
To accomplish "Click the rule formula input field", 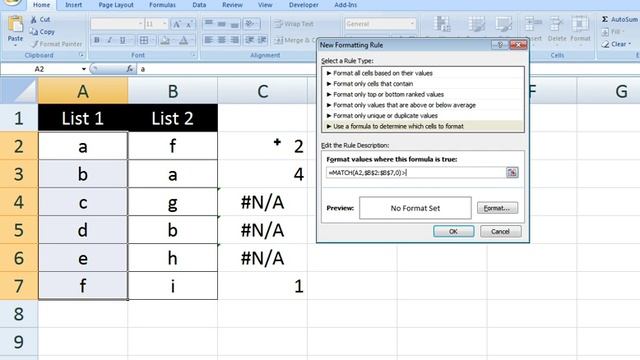I will [x=416, y=173].
